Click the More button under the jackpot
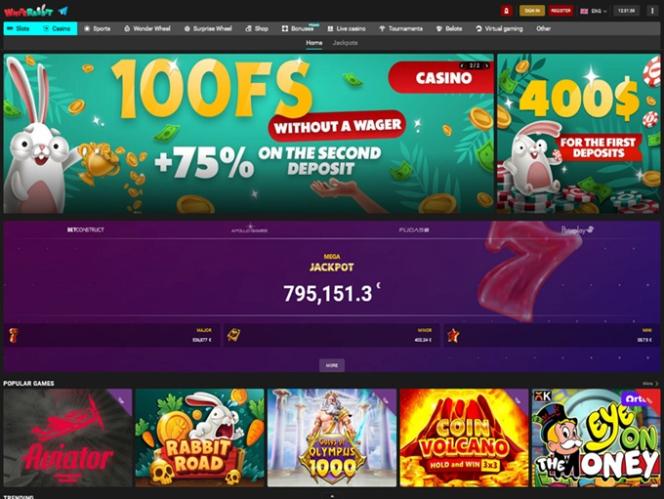The image size is (664, 499). (x=332, y=365)
